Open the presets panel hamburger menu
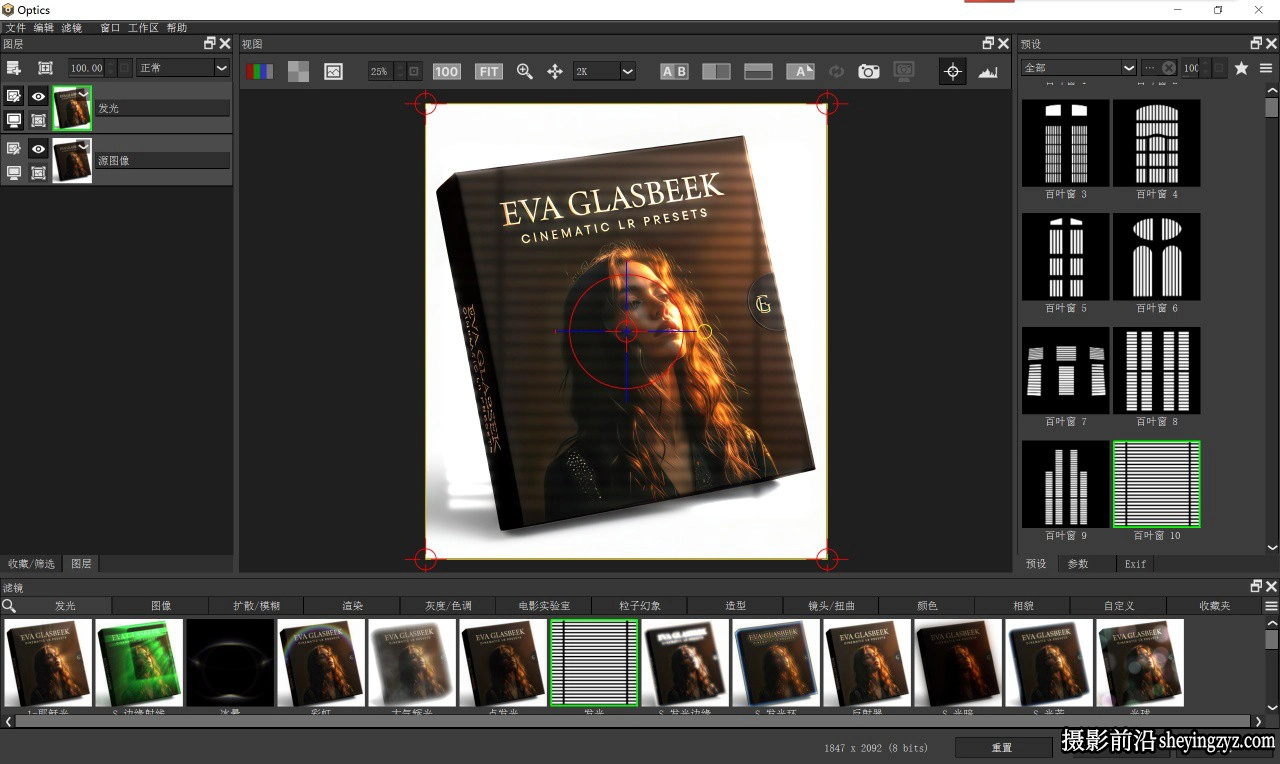Viewport: 1280px width, 764px height. [x=1266, y=68]
